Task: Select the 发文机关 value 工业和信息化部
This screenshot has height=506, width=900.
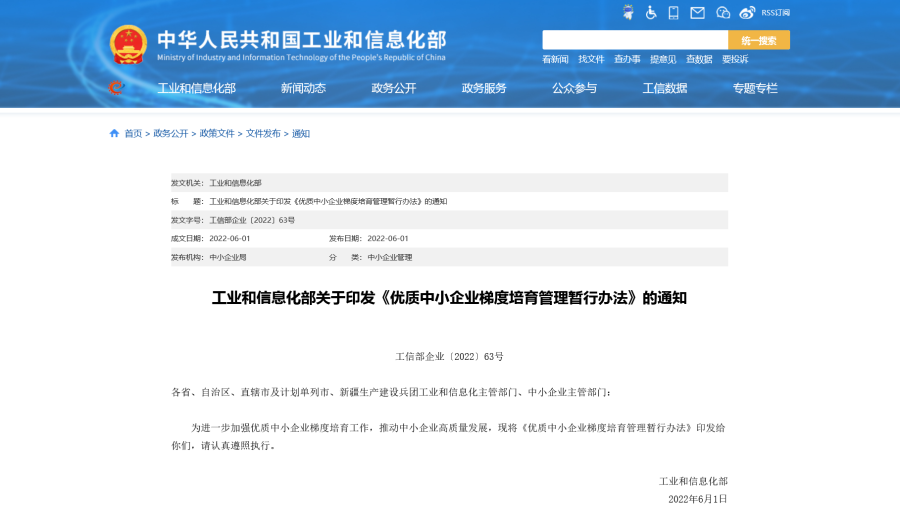Action: pyautogui.click(x=235, y=183)
